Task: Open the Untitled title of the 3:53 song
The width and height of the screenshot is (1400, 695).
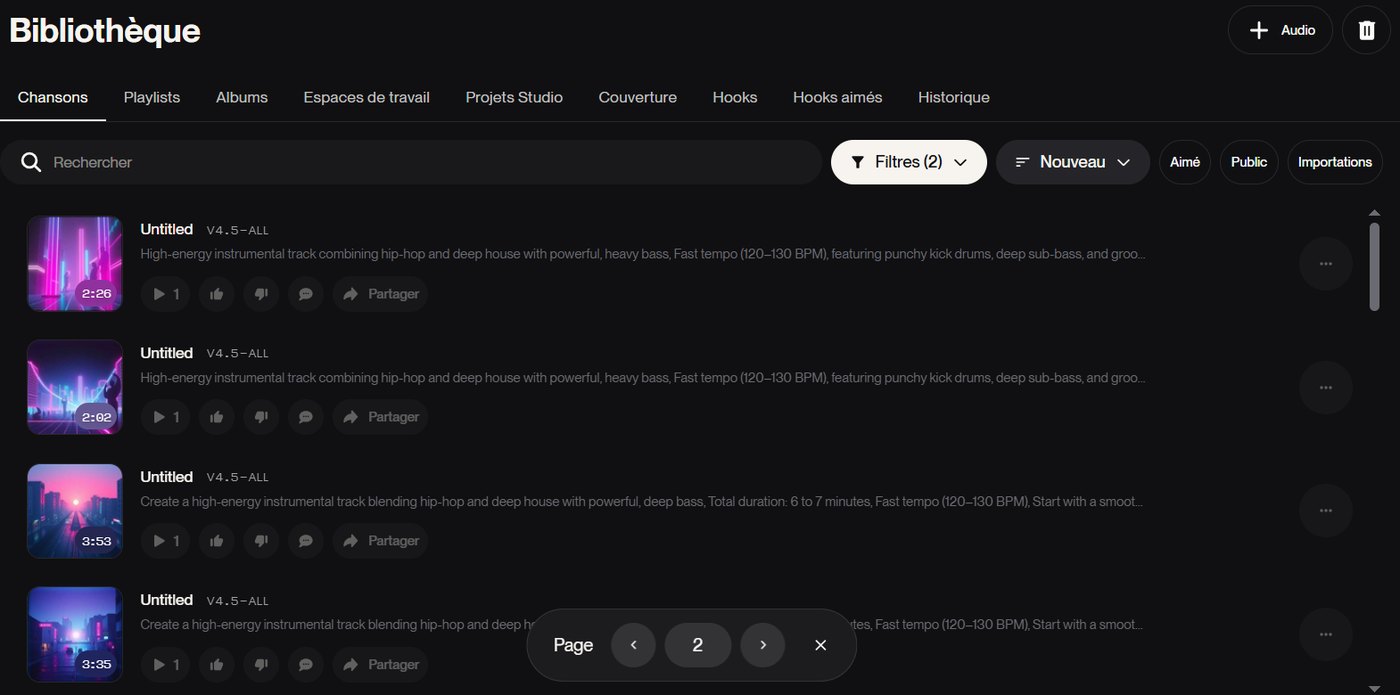Action: tap(166, 477)
